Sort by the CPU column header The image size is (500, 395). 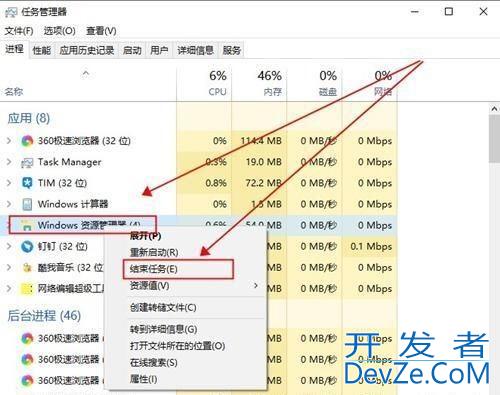click(x=204, y=83)
